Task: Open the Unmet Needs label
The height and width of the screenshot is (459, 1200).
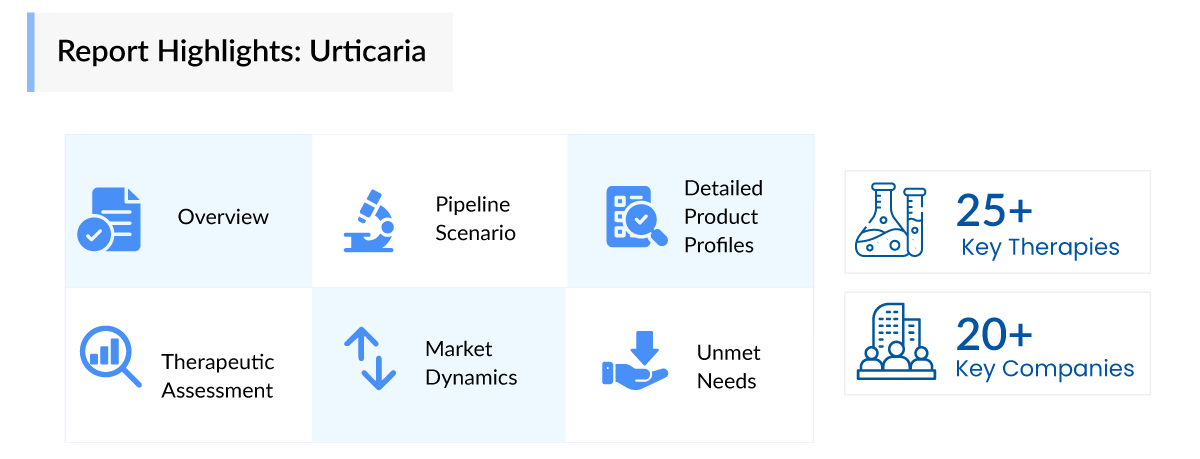Action: pos(728,367)
